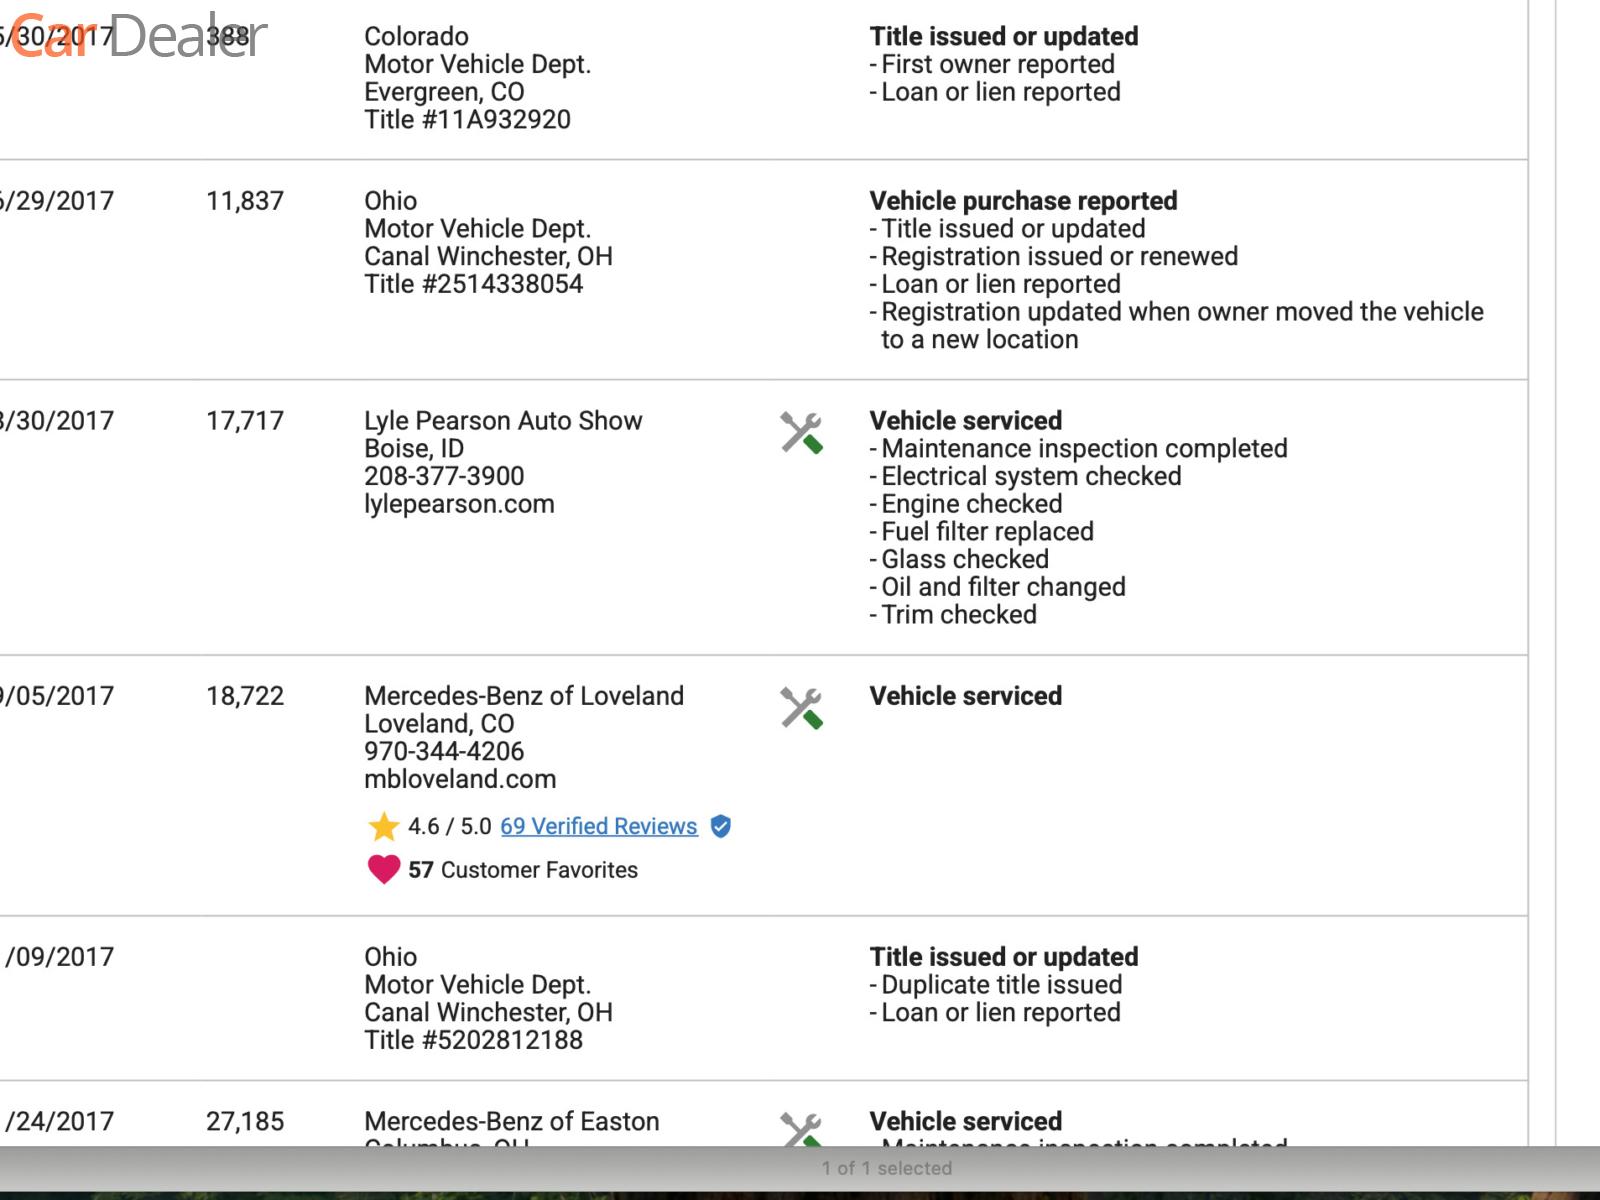
Task: Click the lylepearson.com website text
Action: pos(459,504)
